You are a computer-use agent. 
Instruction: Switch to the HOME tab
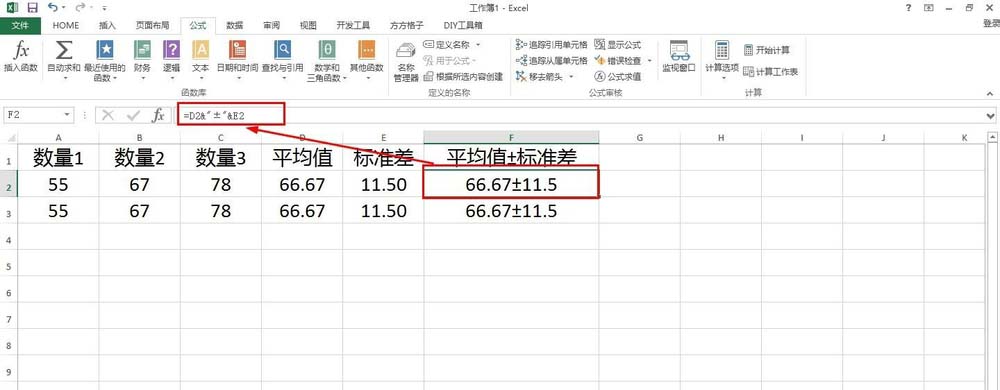(66, 25)
